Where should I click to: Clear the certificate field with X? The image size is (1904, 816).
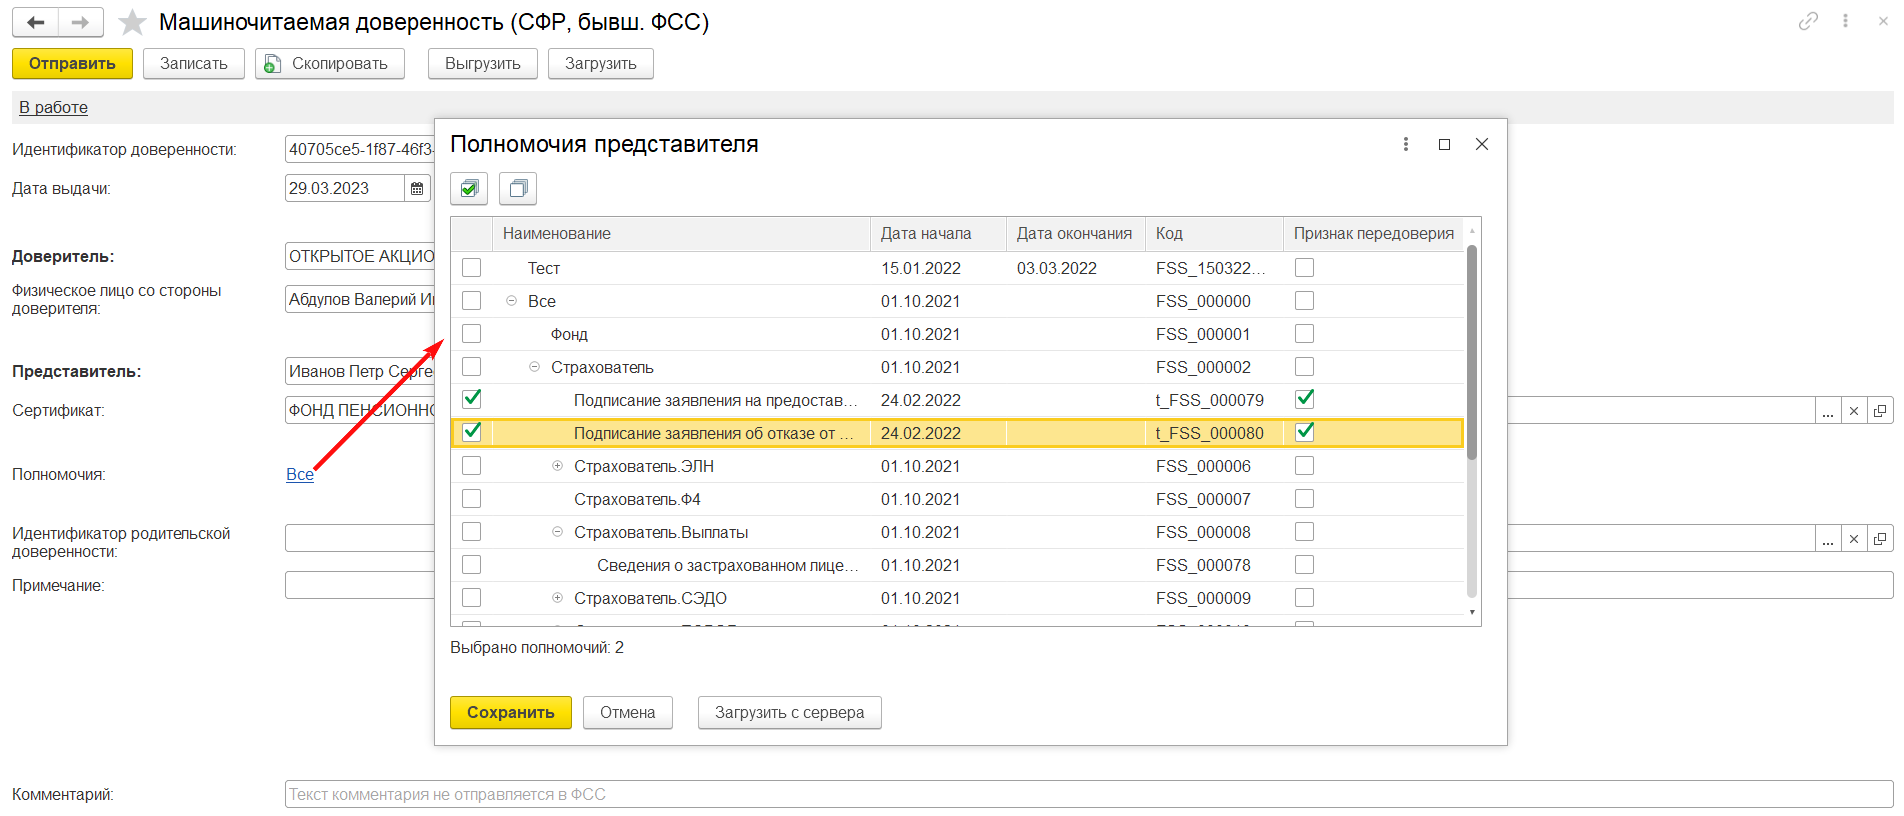(1854, 411)
